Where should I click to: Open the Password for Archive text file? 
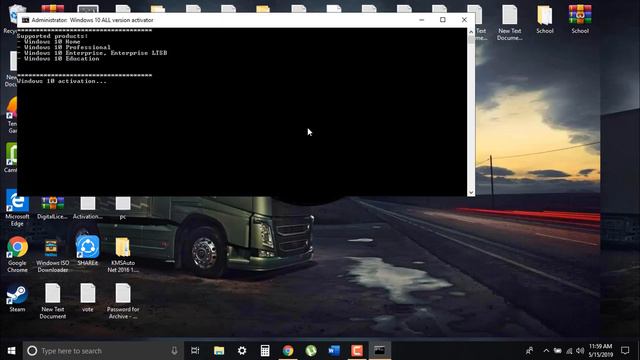pyautogui.click(x=122, y=301)
